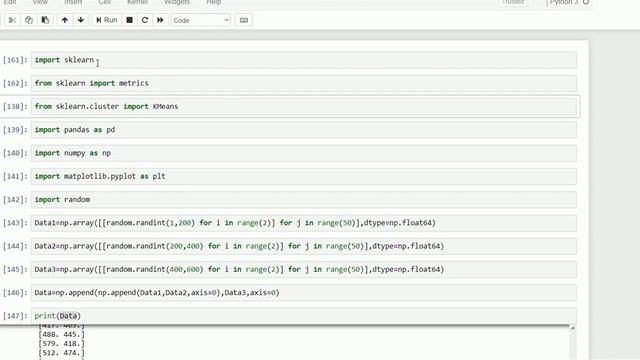Select the sklearn.cluster import KMeans cell
Image resolution: width=640 pixels, height=360 pixels.
tap(304, 107)
